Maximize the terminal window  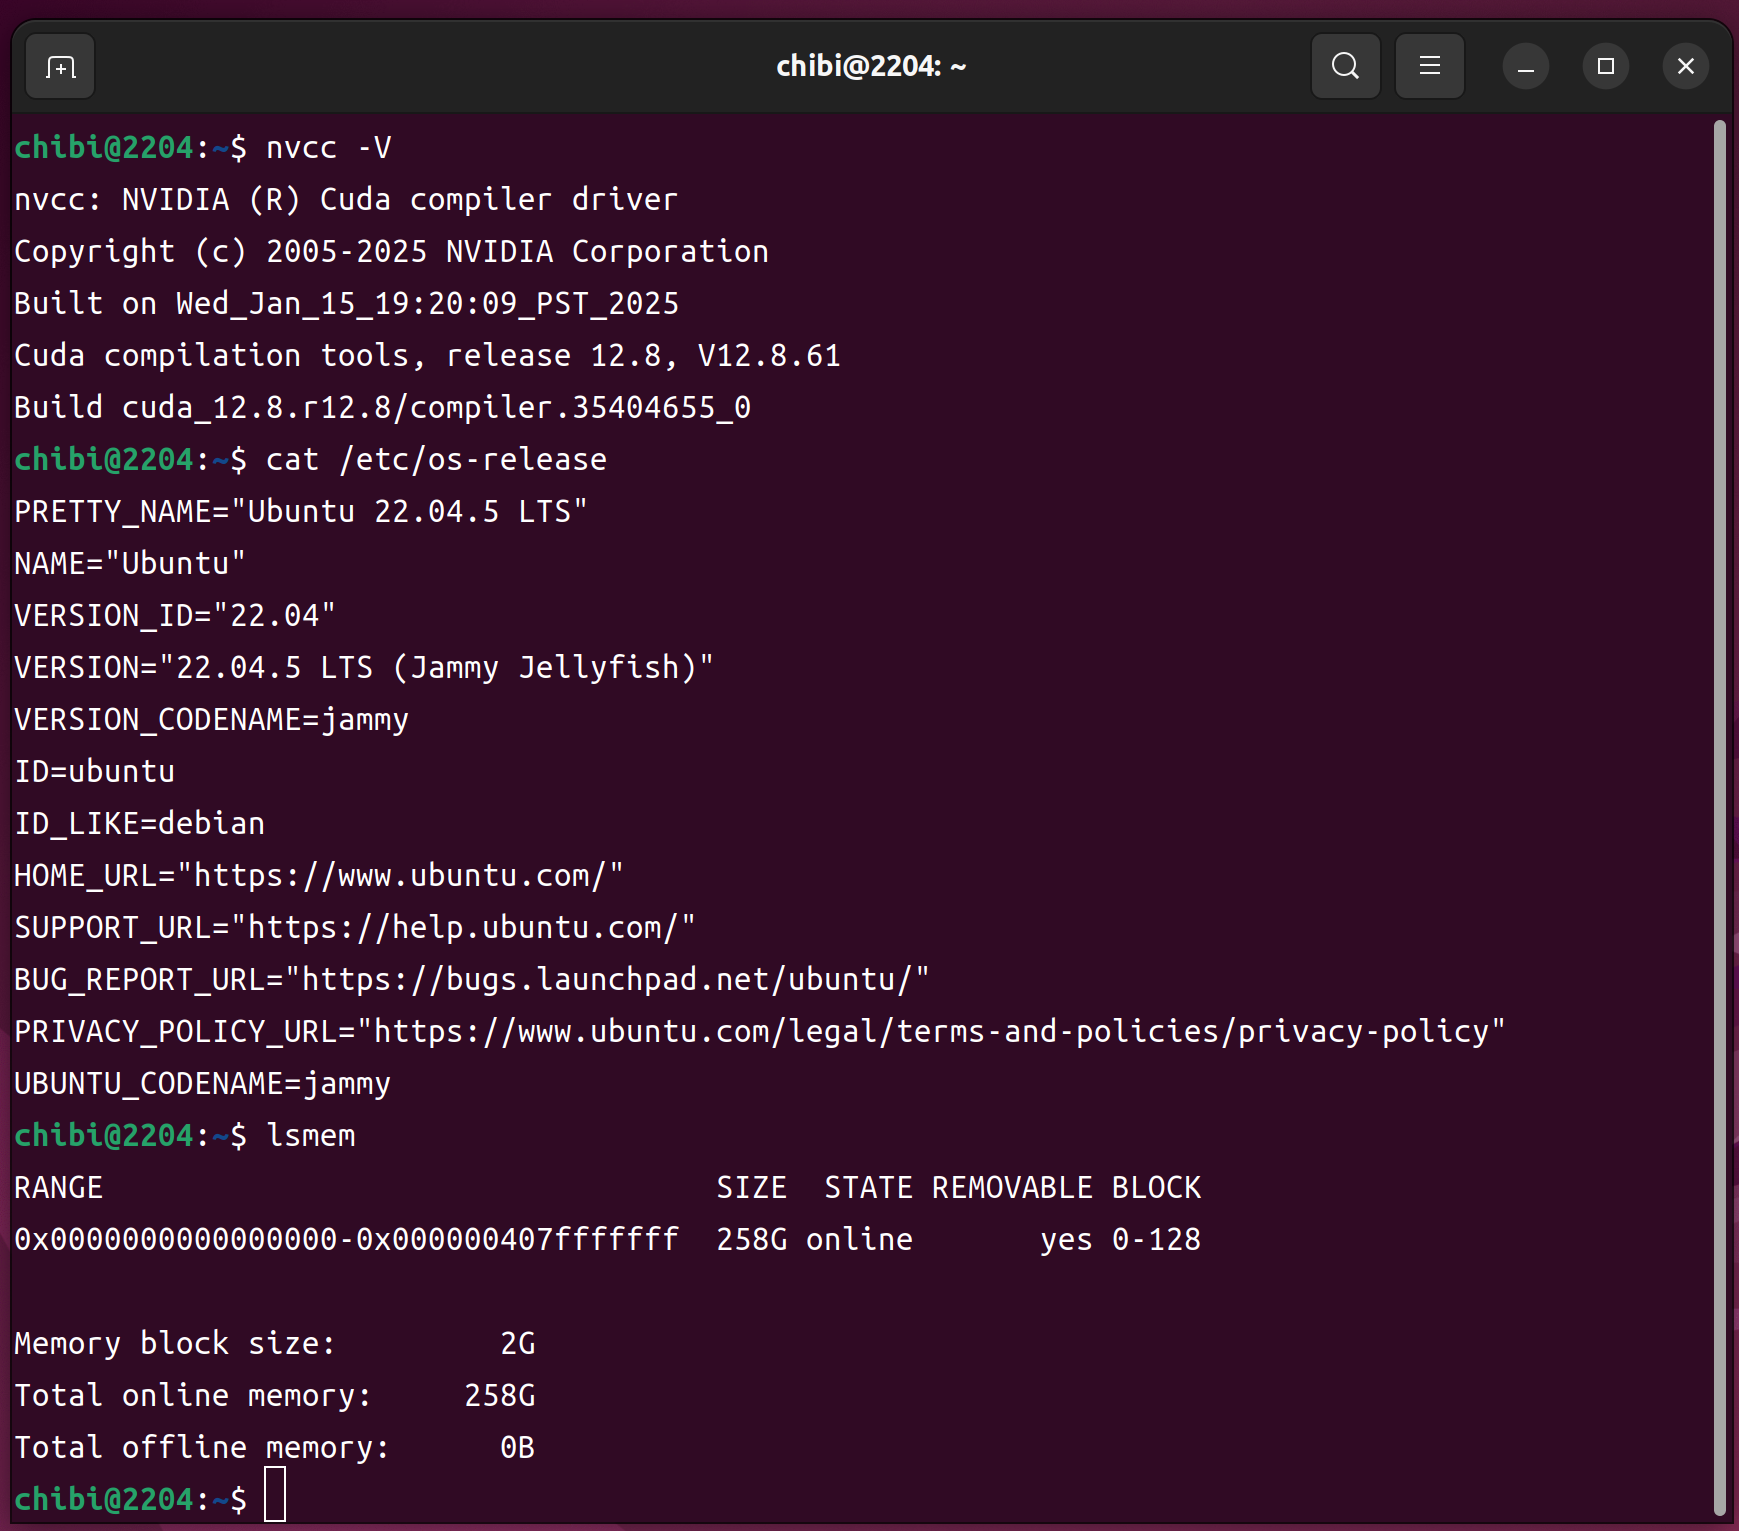1605,67
